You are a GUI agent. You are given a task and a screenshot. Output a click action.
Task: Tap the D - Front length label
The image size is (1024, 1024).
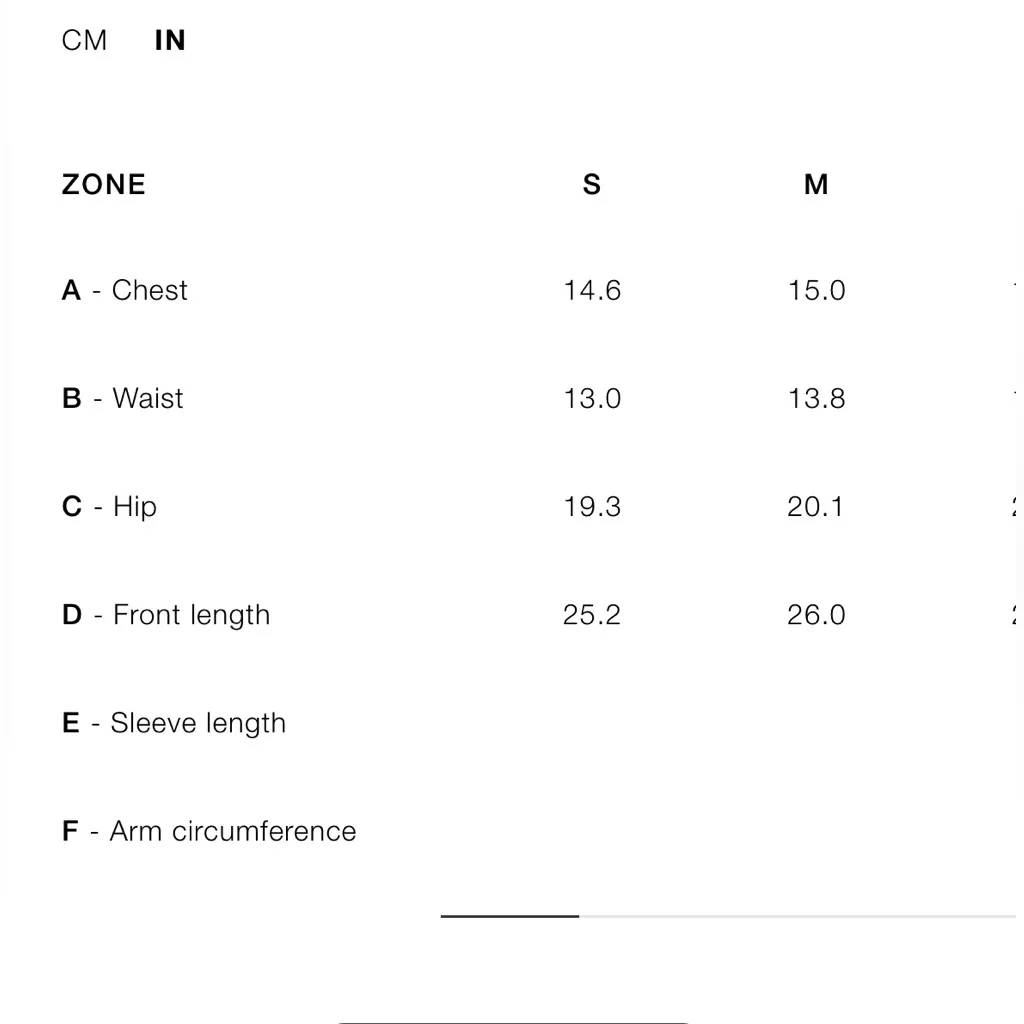(x=166, y=614)
